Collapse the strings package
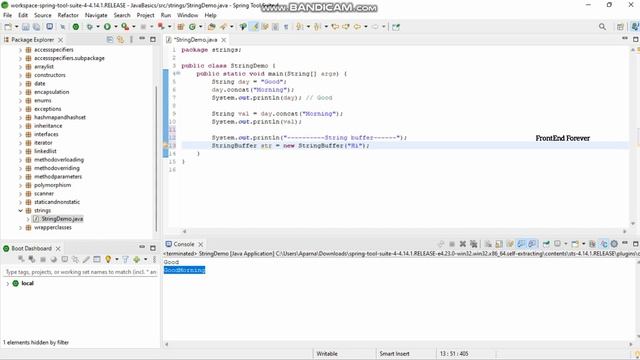 pos(20,211)
